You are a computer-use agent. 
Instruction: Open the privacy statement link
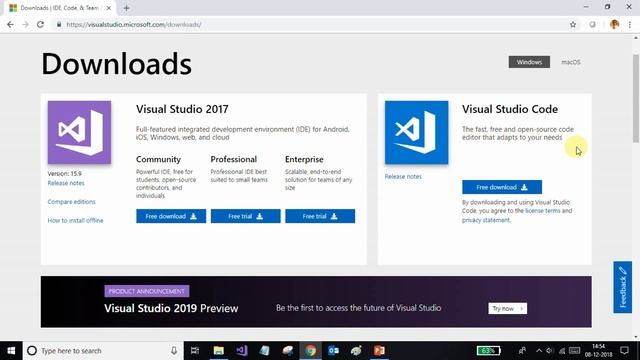486,220
